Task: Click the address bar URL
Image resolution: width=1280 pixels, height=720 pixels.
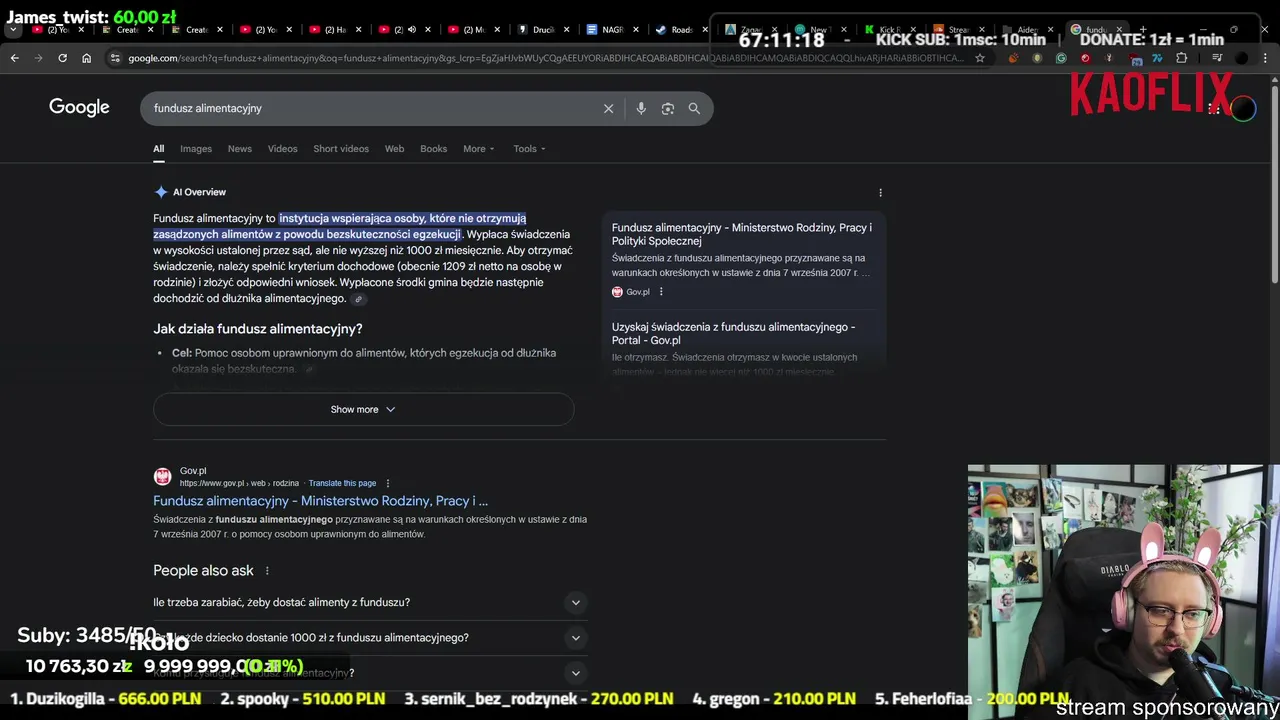Action: 545,58
